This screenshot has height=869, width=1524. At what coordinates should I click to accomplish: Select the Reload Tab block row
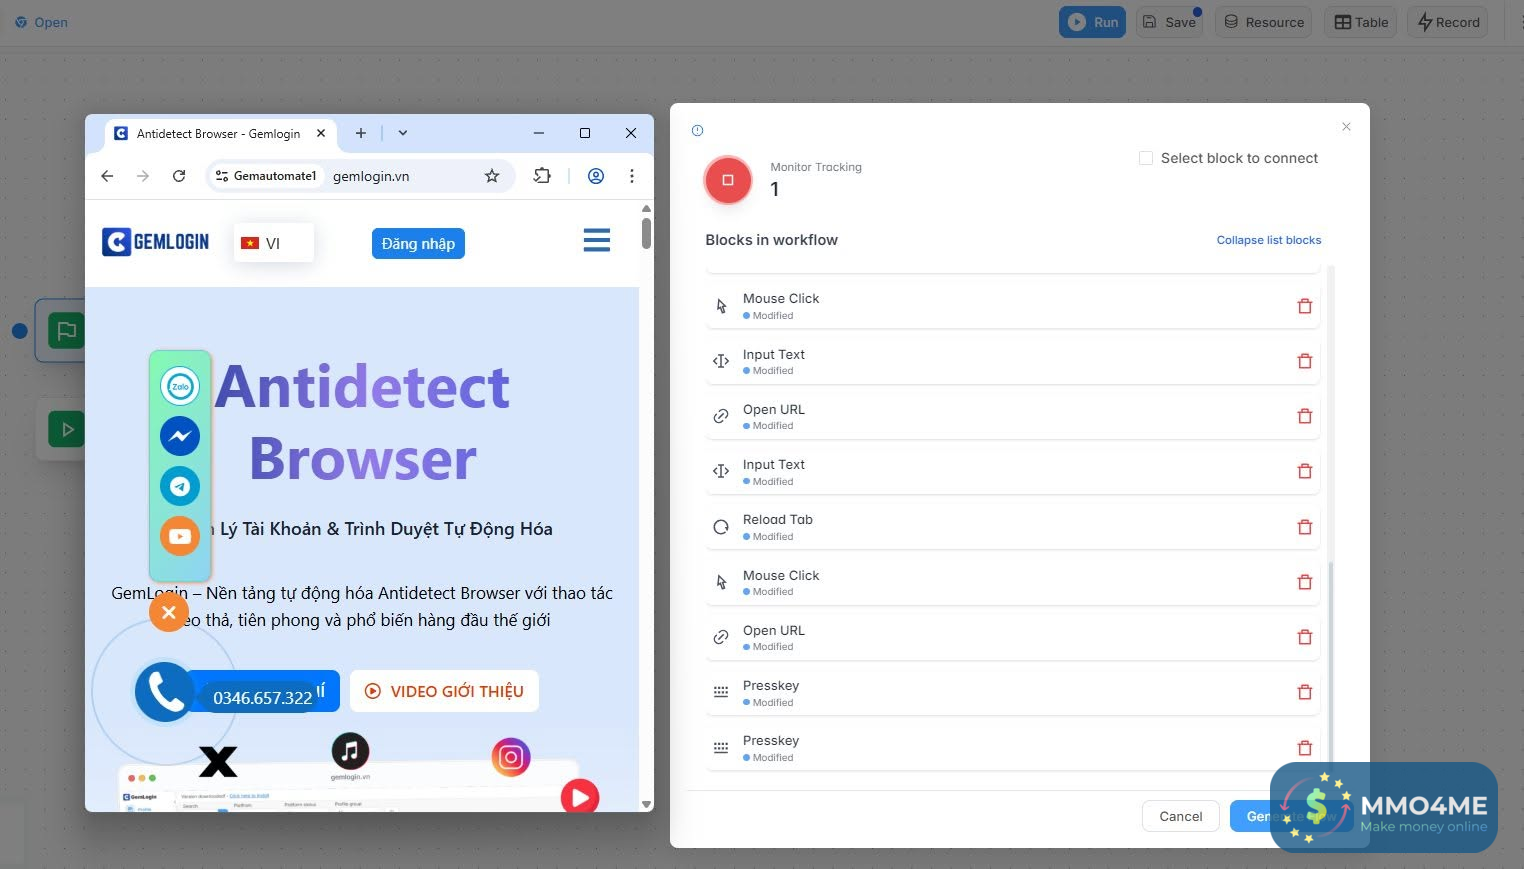1012,527
